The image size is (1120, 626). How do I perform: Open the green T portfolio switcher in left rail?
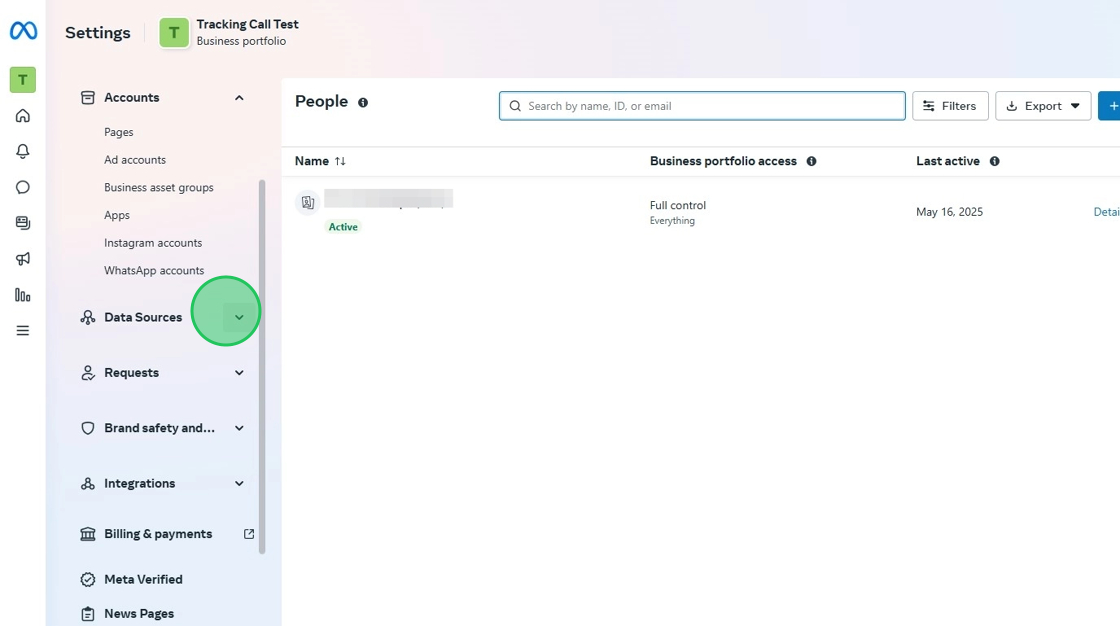[23, 79]
